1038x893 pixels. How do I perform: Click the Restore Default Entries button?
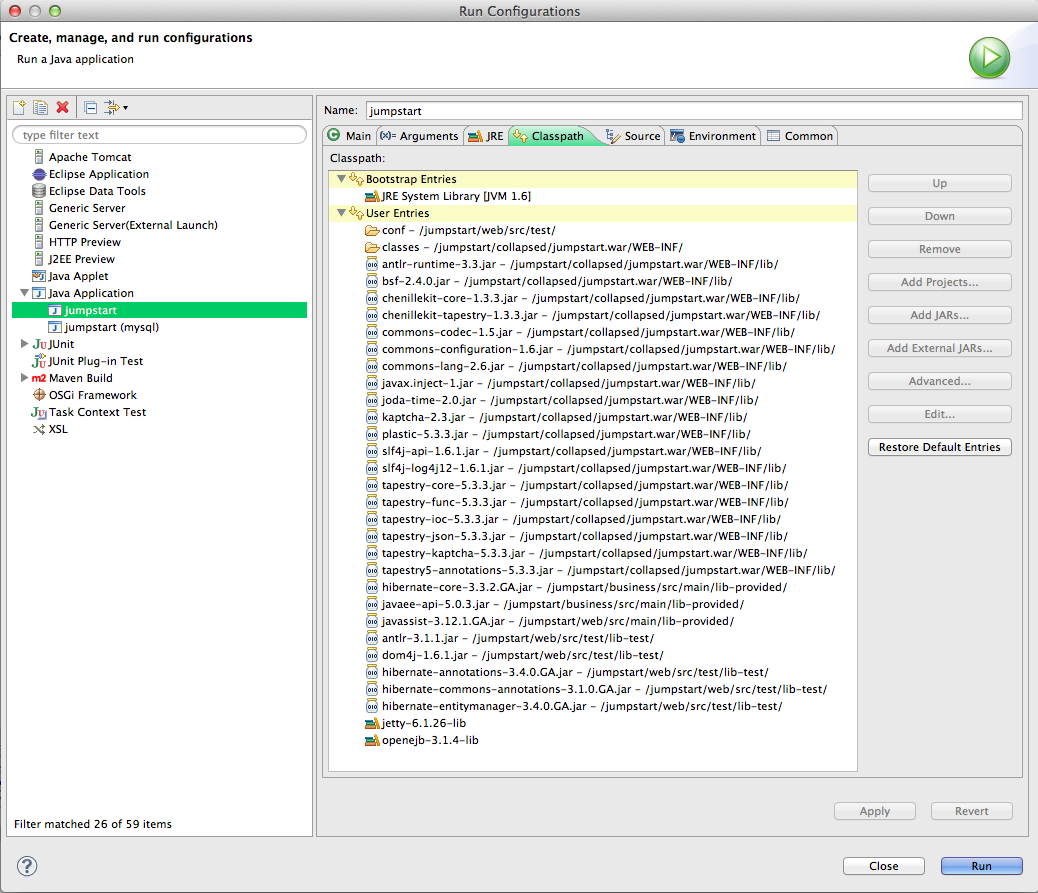coord(939,447)
